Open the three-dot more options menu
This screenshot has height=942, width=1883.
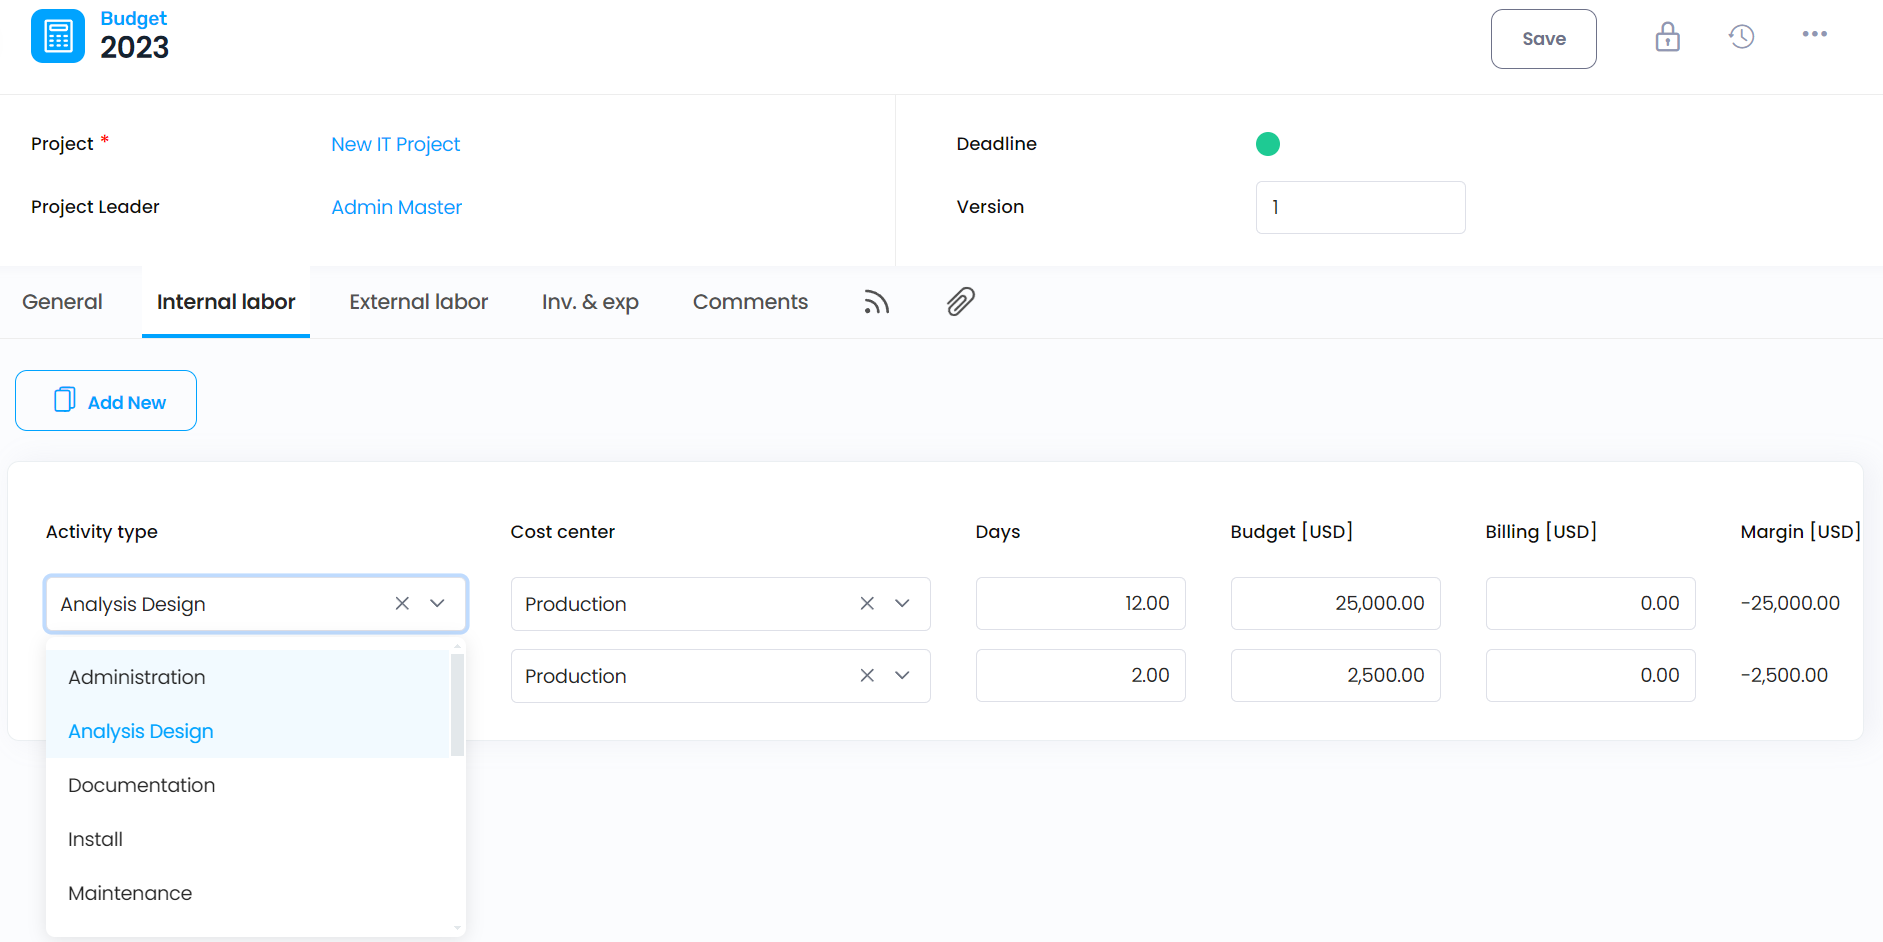click(x=1815, y=34)
